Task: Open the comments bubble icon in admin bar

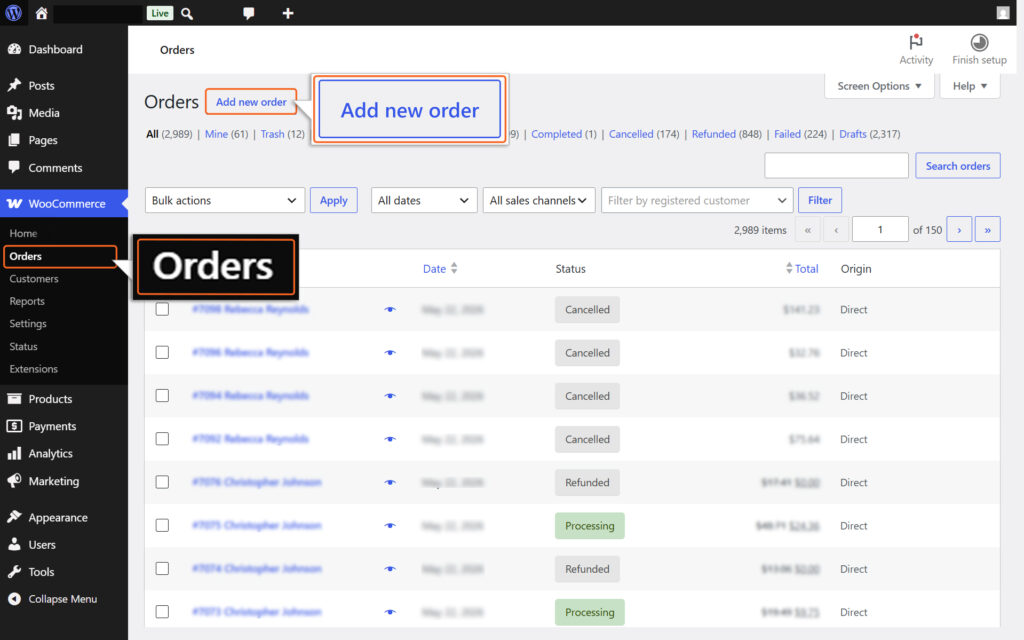Action: click(248, 13)
